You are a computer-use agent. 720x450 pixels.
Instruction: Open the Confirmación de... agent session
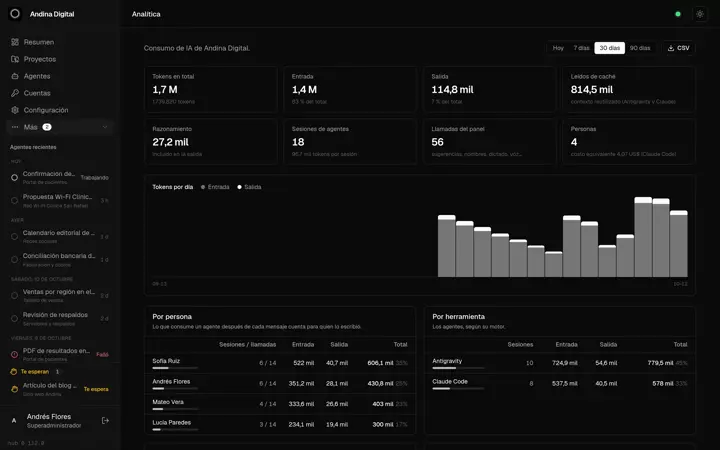click(x=60, y=178)
